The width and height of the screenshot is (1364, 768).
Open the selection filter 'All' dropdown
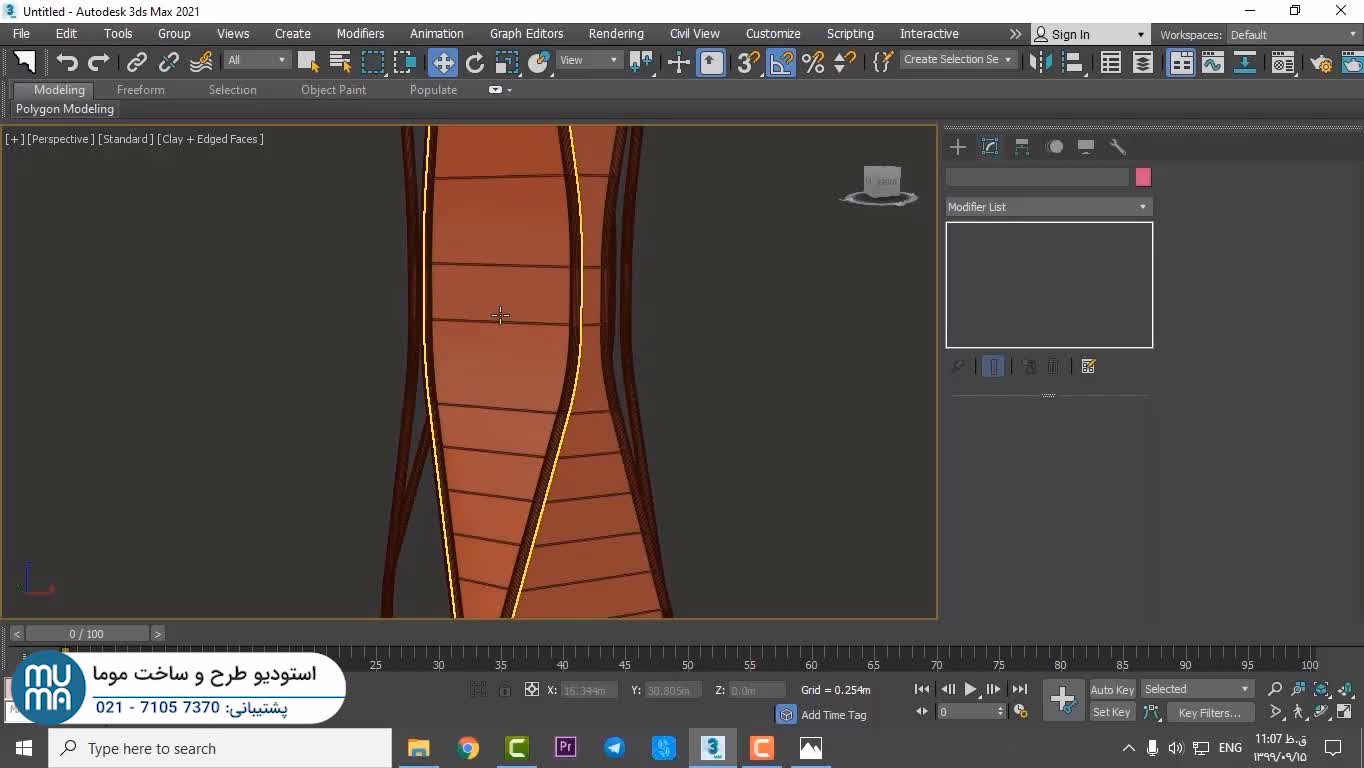[x=256, y=60]
